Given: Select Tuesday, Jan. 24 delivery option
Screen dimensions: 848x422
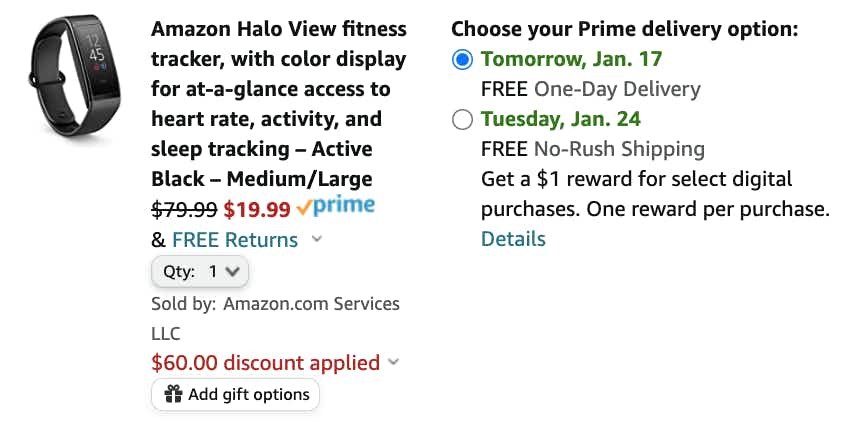Looking at the screenshot, I should (462, 119).
